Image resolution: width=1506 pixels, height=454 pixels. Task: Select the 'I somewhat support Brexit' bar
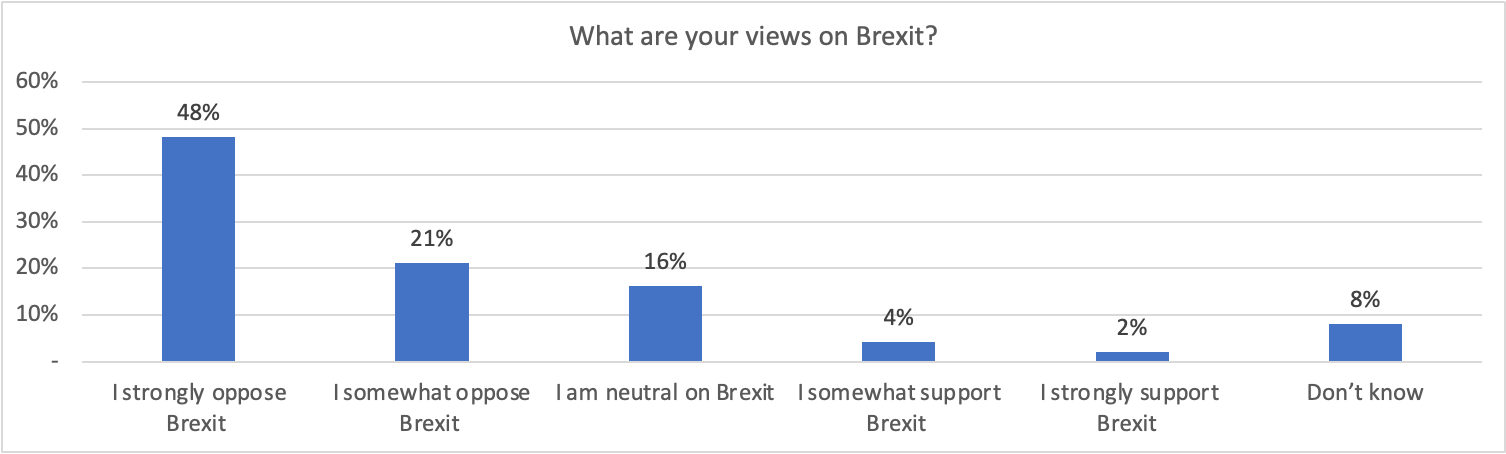coord(898,351)
